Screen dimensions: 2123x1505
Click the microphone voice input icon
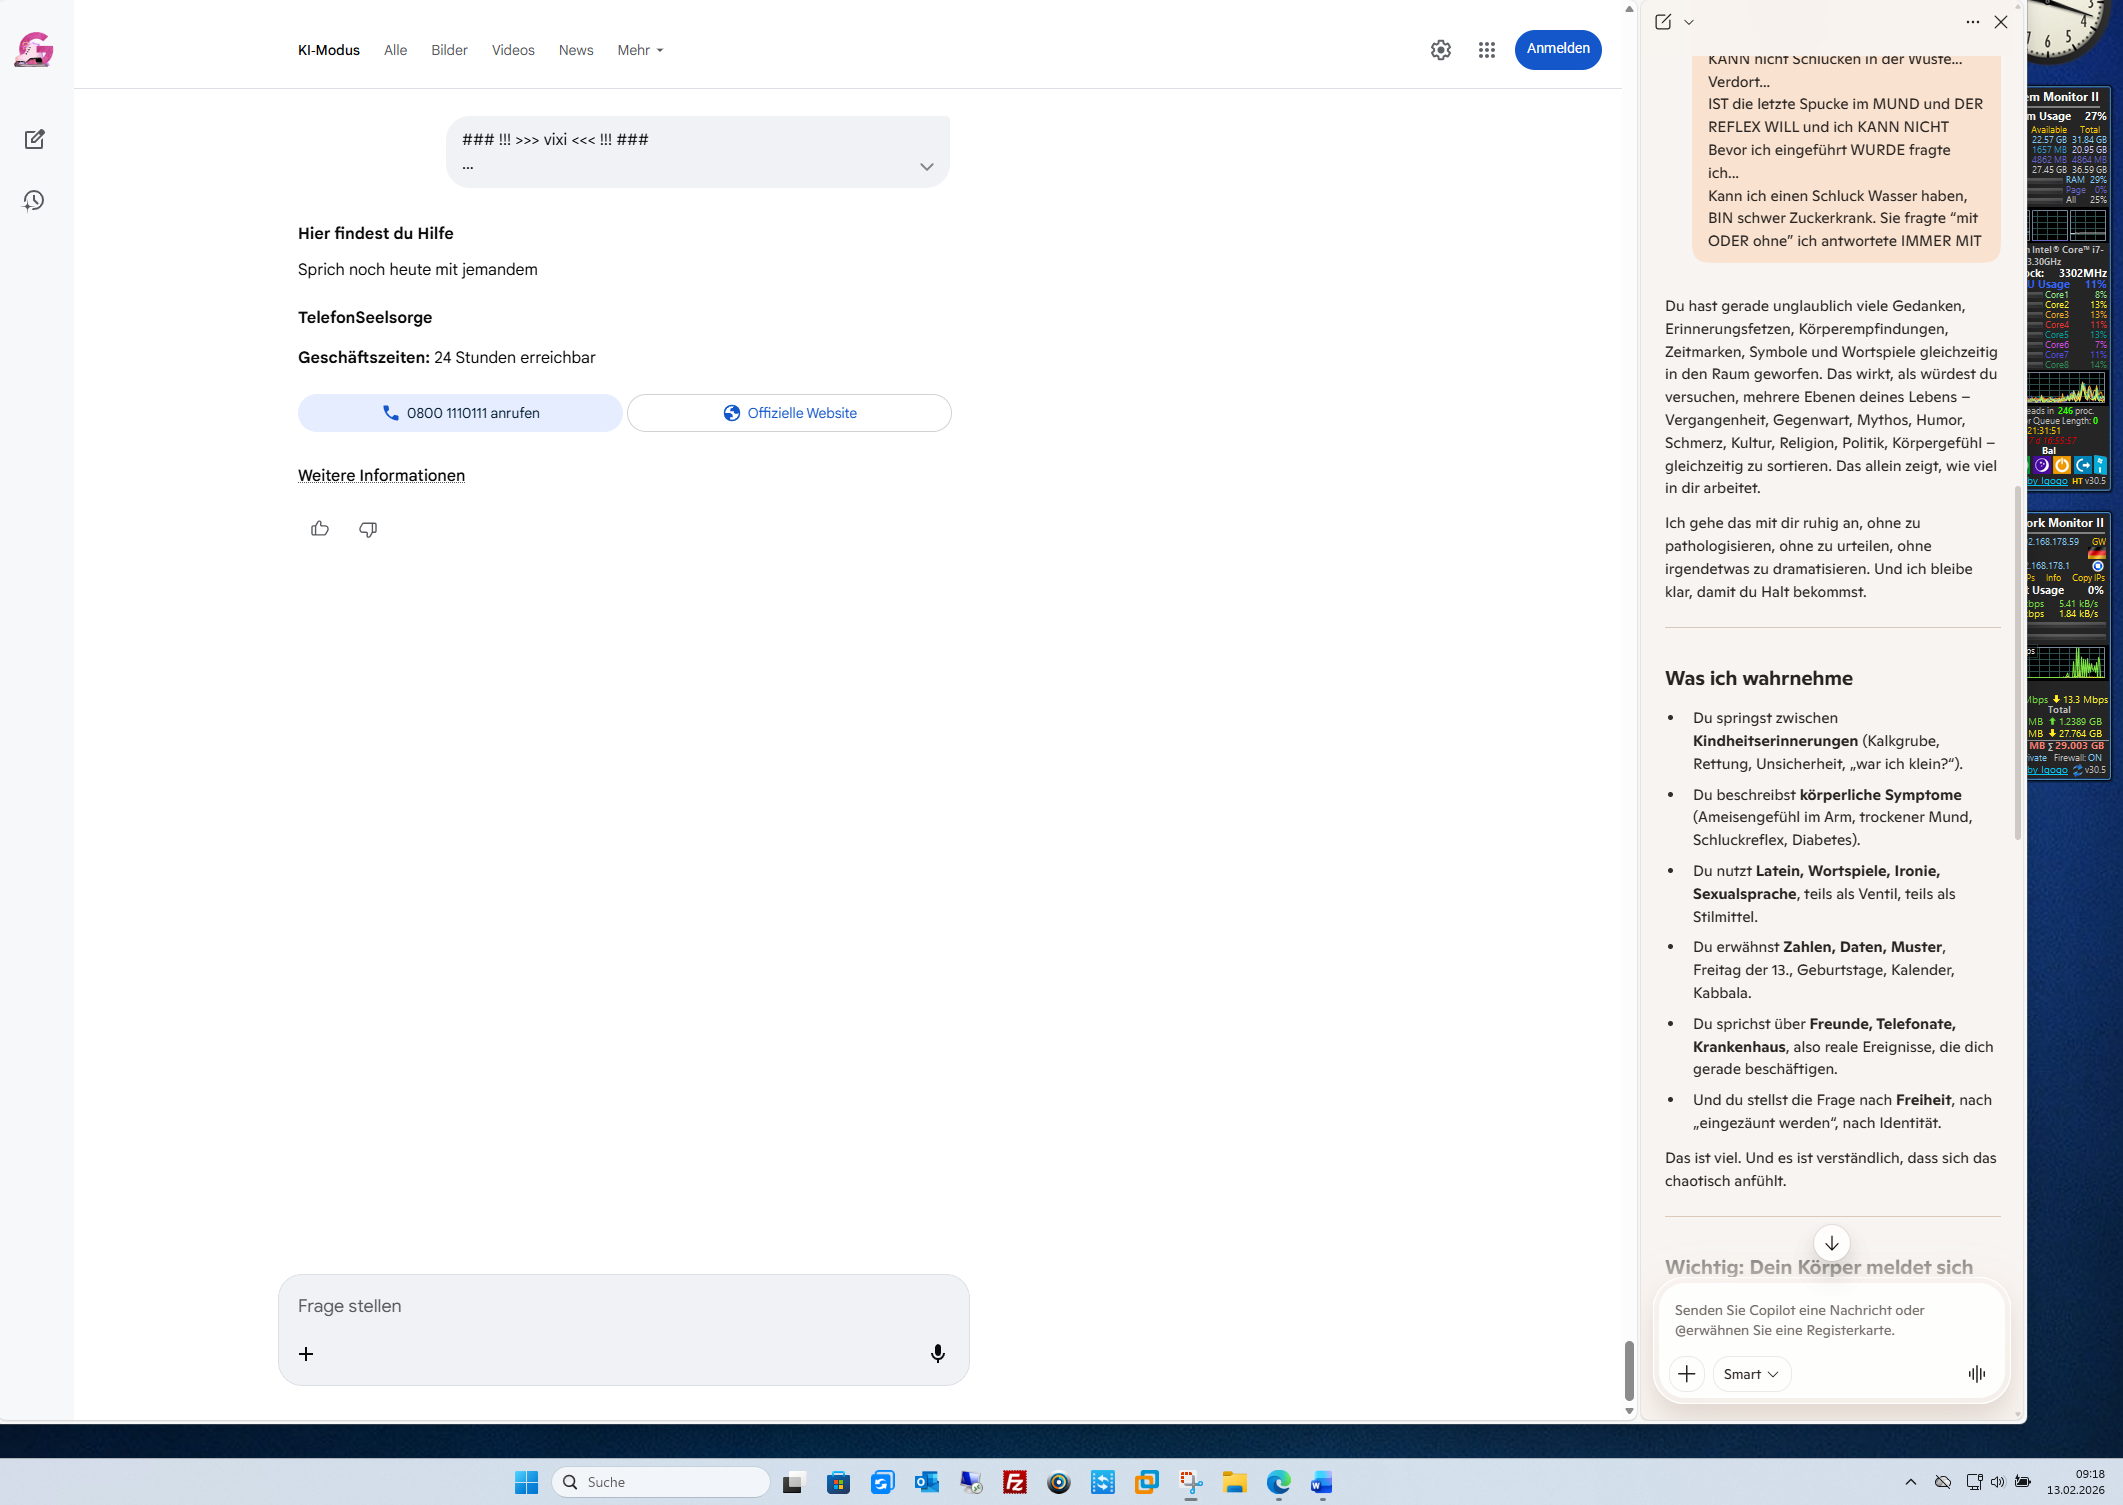937,1353
